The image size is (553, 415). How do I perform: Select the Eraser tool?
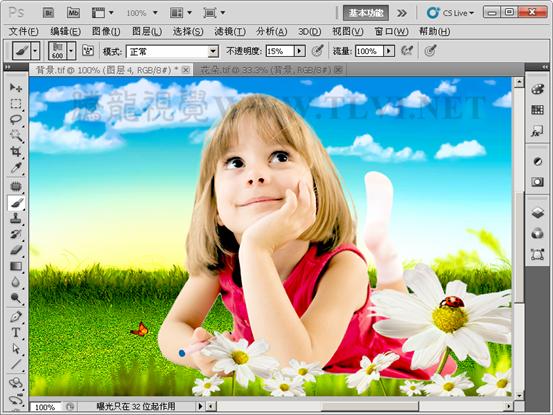pos(16,250)
